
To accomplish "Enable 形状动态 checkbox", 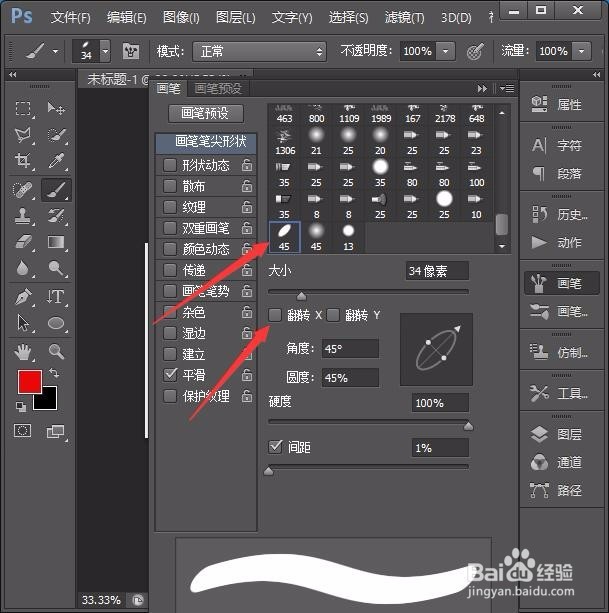I will click(x=170, y=165).
